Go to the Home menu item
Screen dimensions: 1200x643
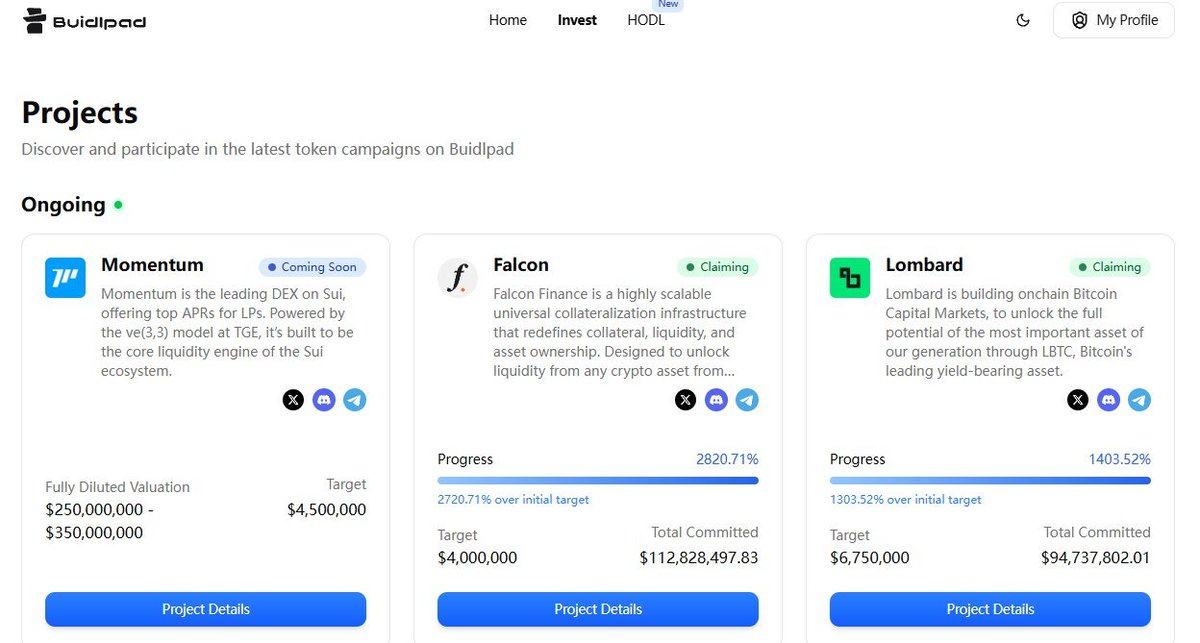pyautogui.click(x=508, y=20)
